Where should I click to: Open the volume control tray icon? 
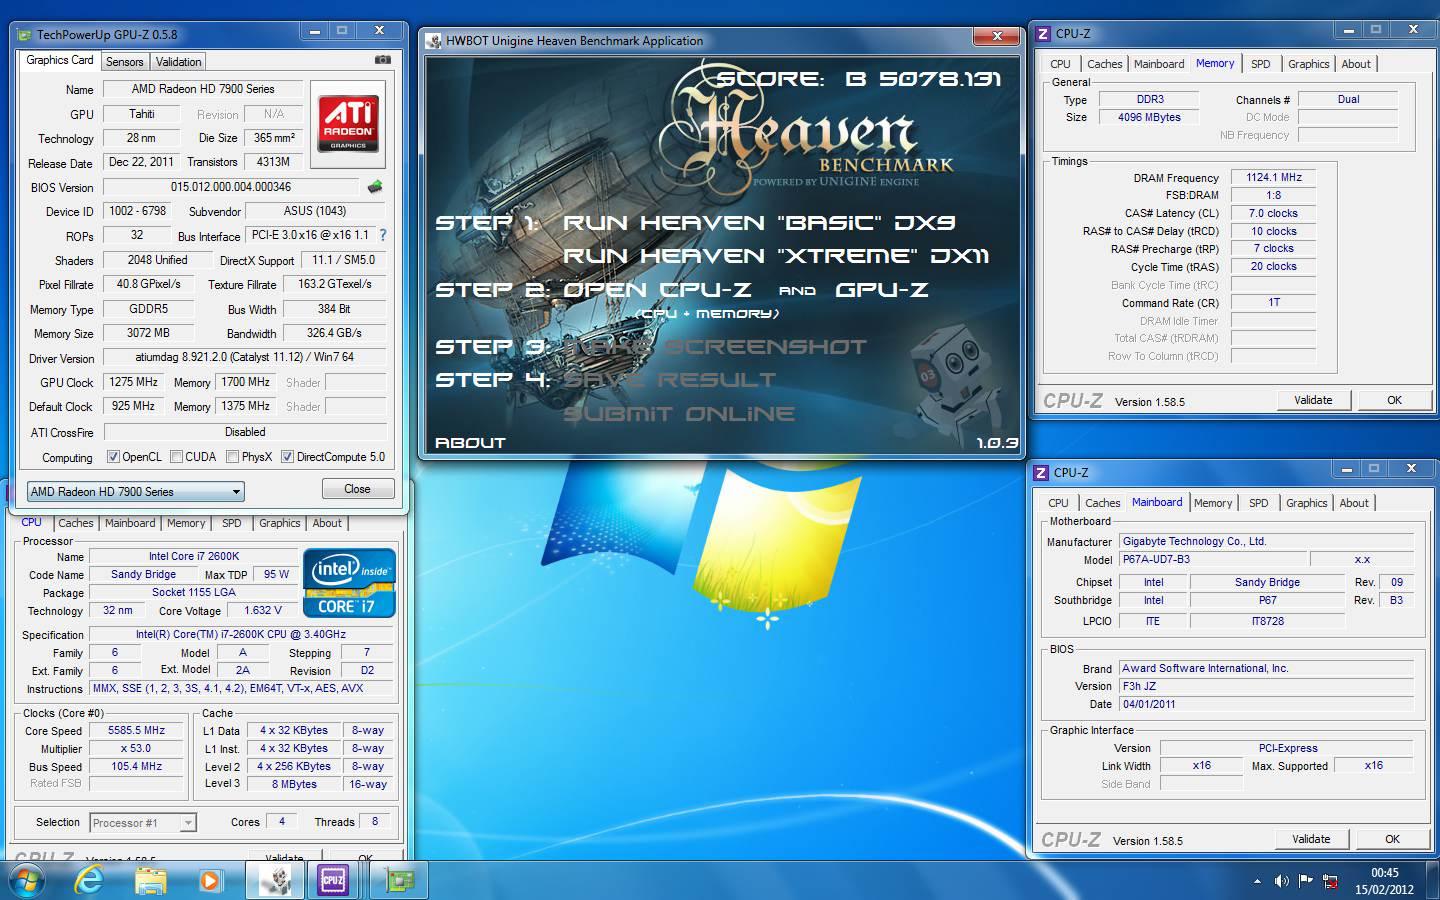1281,881
